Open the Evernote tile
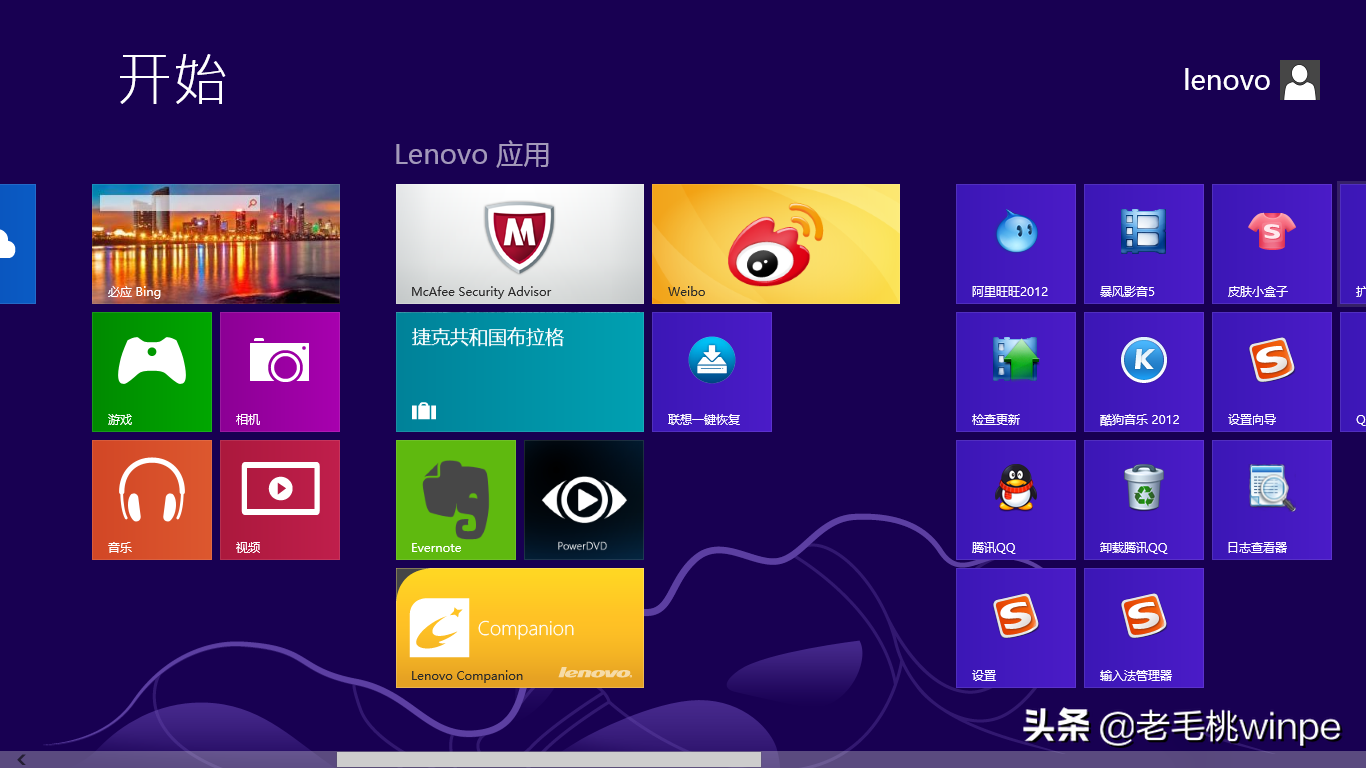The image size is (1366, 768). pyautogui.click(x=456, y=500)
